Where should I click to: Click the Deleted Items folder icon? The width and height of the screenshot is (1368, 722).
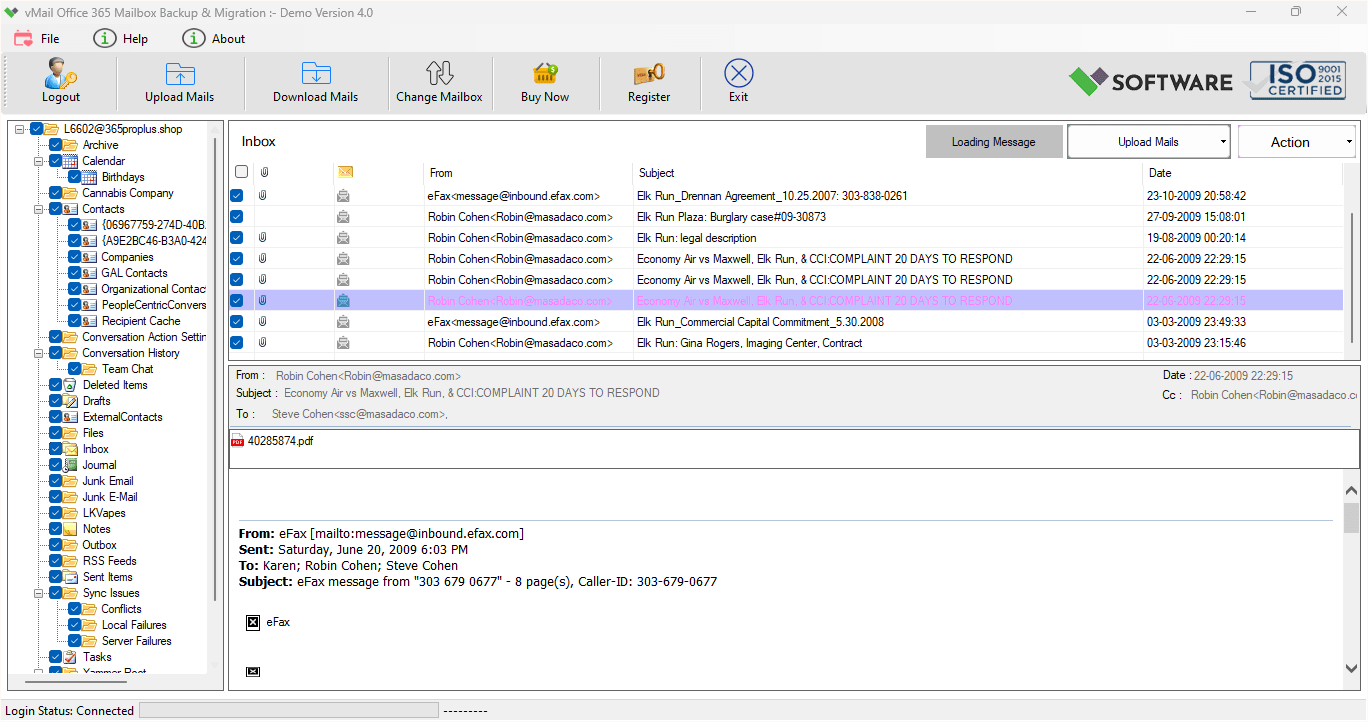pos(70,385)
